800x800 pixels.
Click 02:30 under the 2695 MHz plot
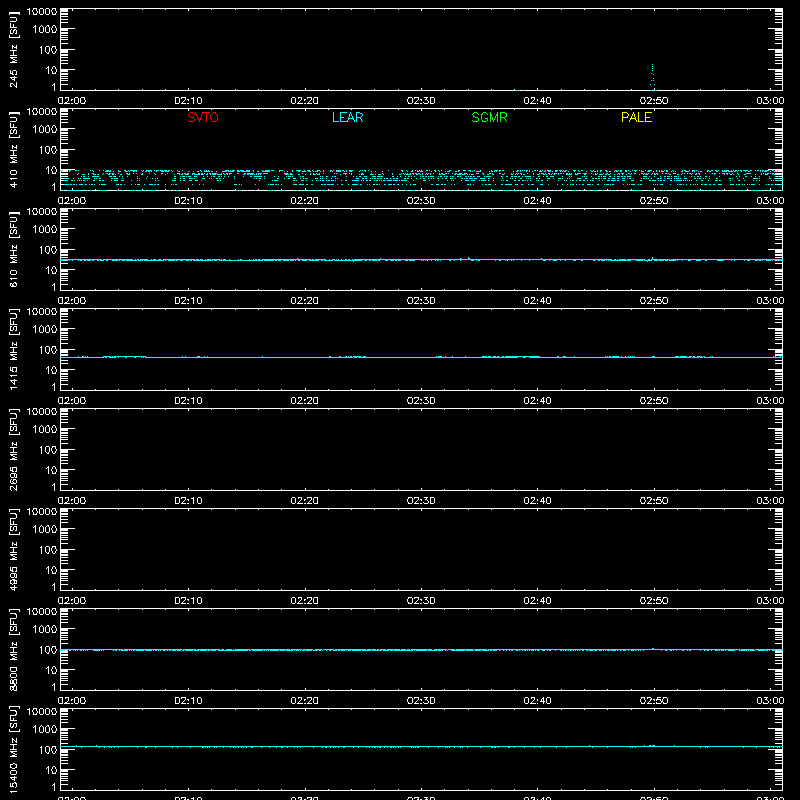[421, 501]
